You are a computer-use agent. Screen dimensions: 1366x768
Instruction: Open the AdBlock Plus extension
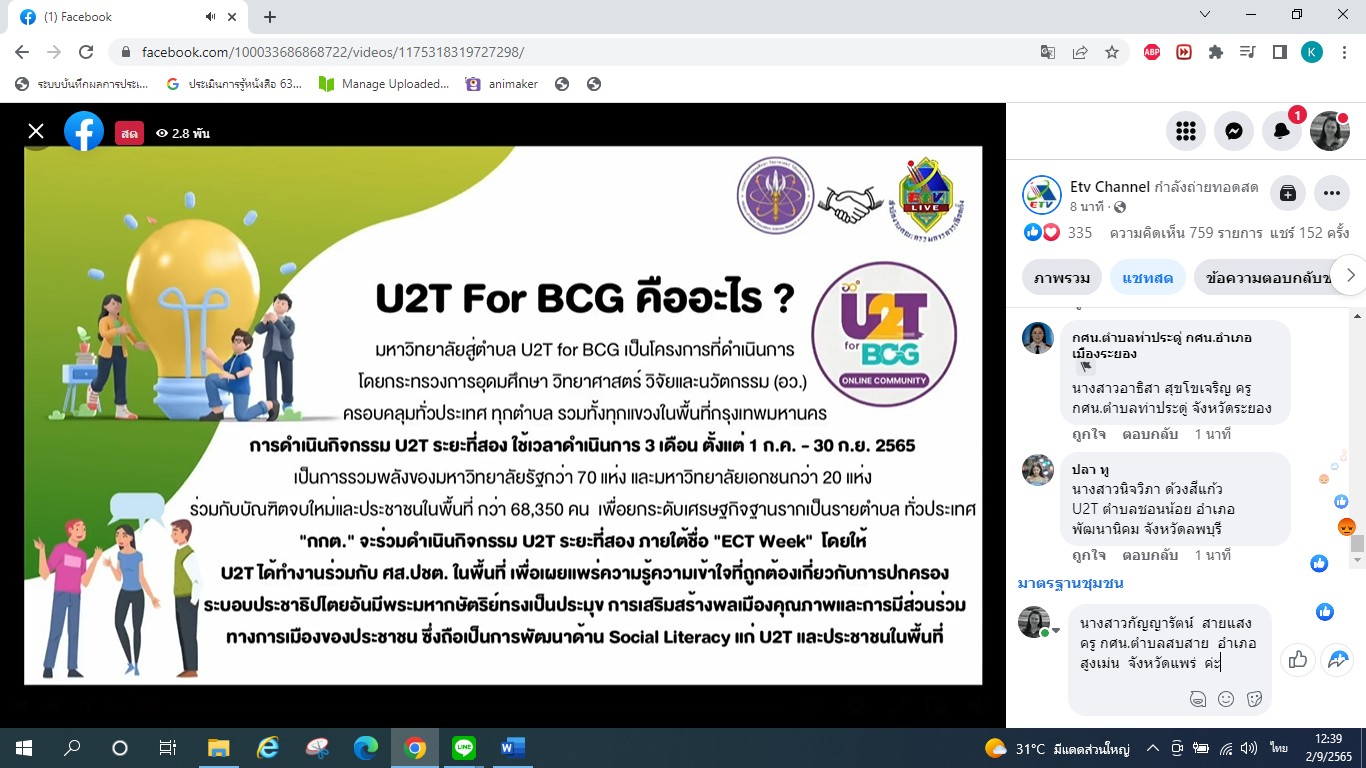tap(1152, 52)
